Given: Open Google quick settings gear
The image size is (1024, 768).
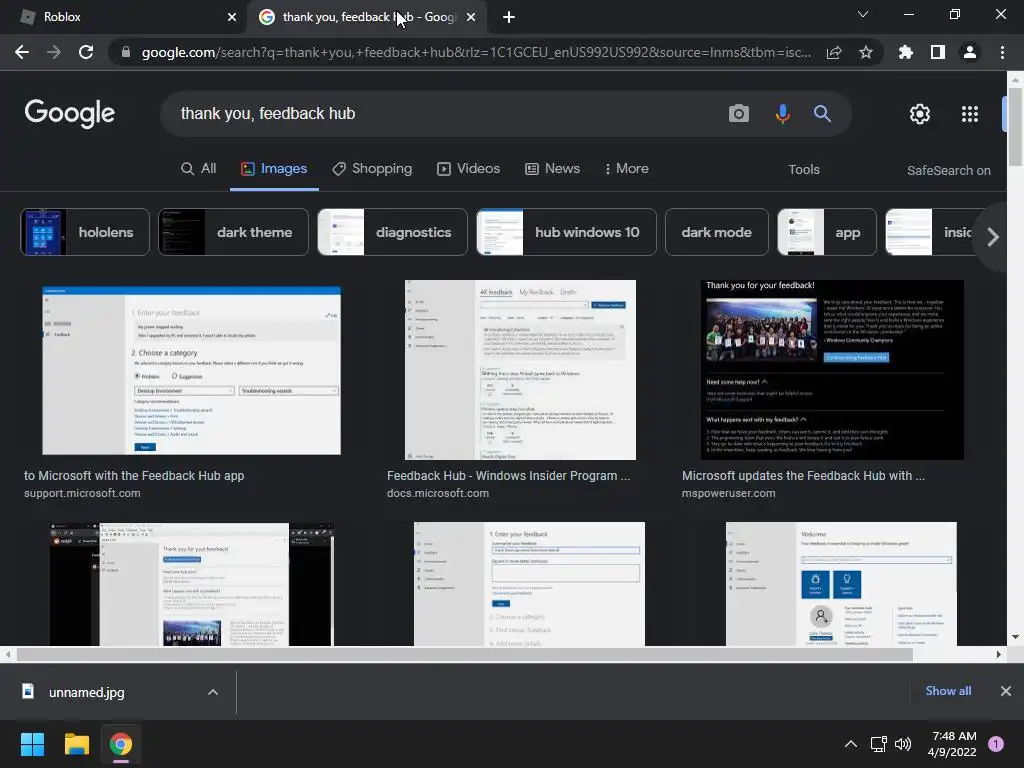Looking at the screenshot, I should point(920,114).
